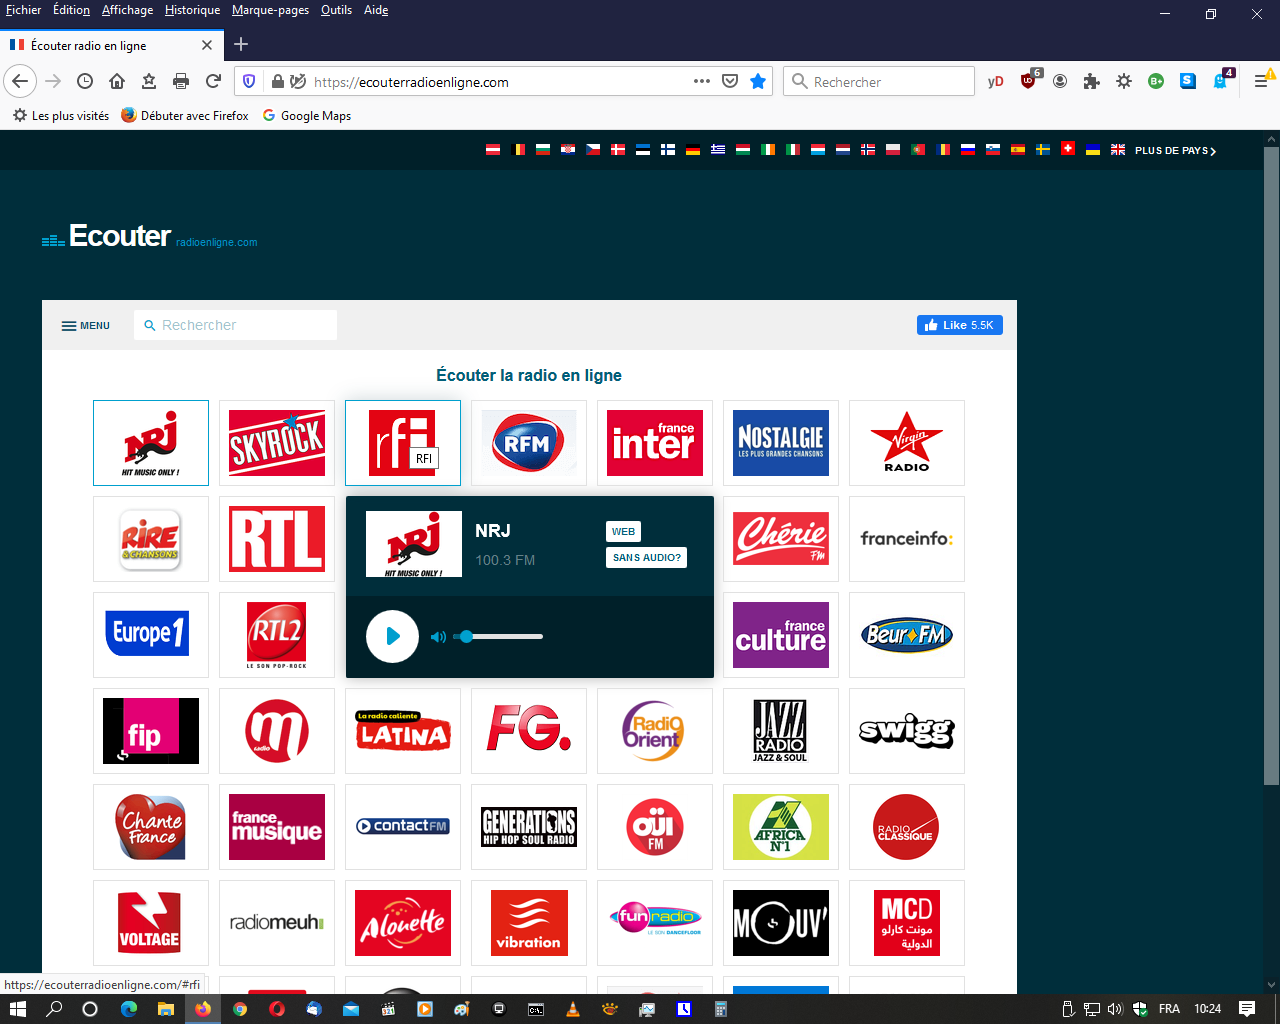Image resolution: width=1280 pixels, height=1024 pixels.
Task: Open Google Maps bookmark
Action: coord(307,116)
